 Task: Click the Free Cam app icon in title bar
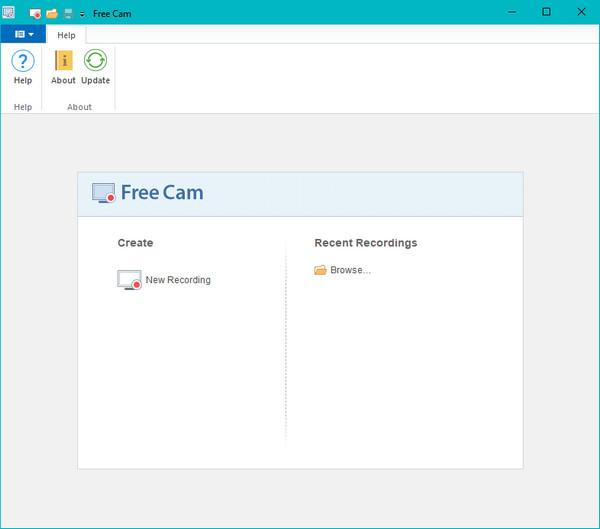click(8, 13)
